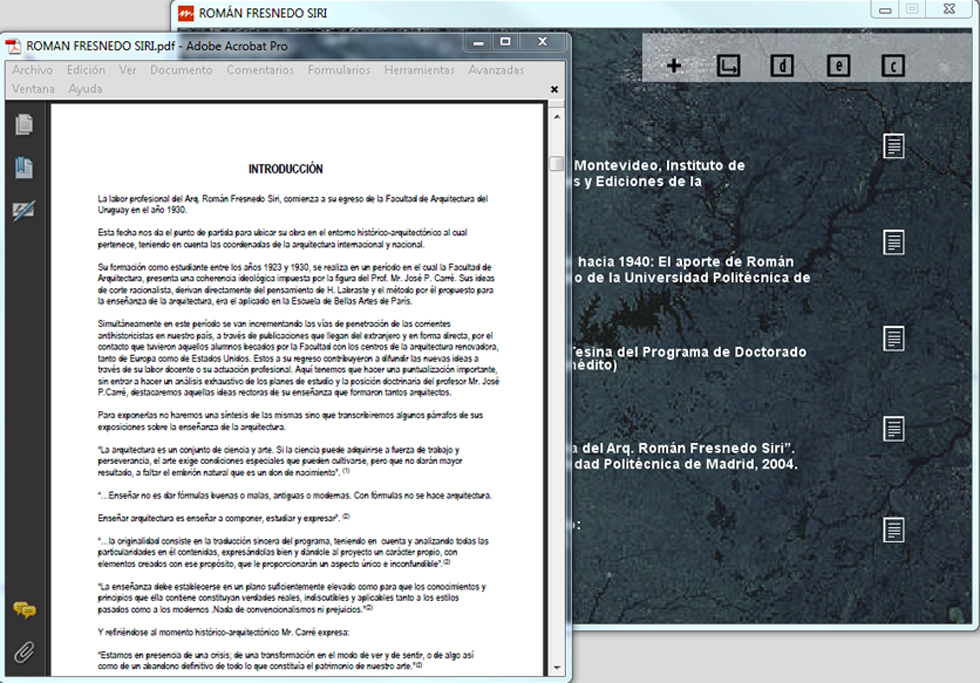Click the 'c' box icon in the background toolbar
Image resolution: width=980 pixels, height=683 pixels.
click(x=893, y=66)
